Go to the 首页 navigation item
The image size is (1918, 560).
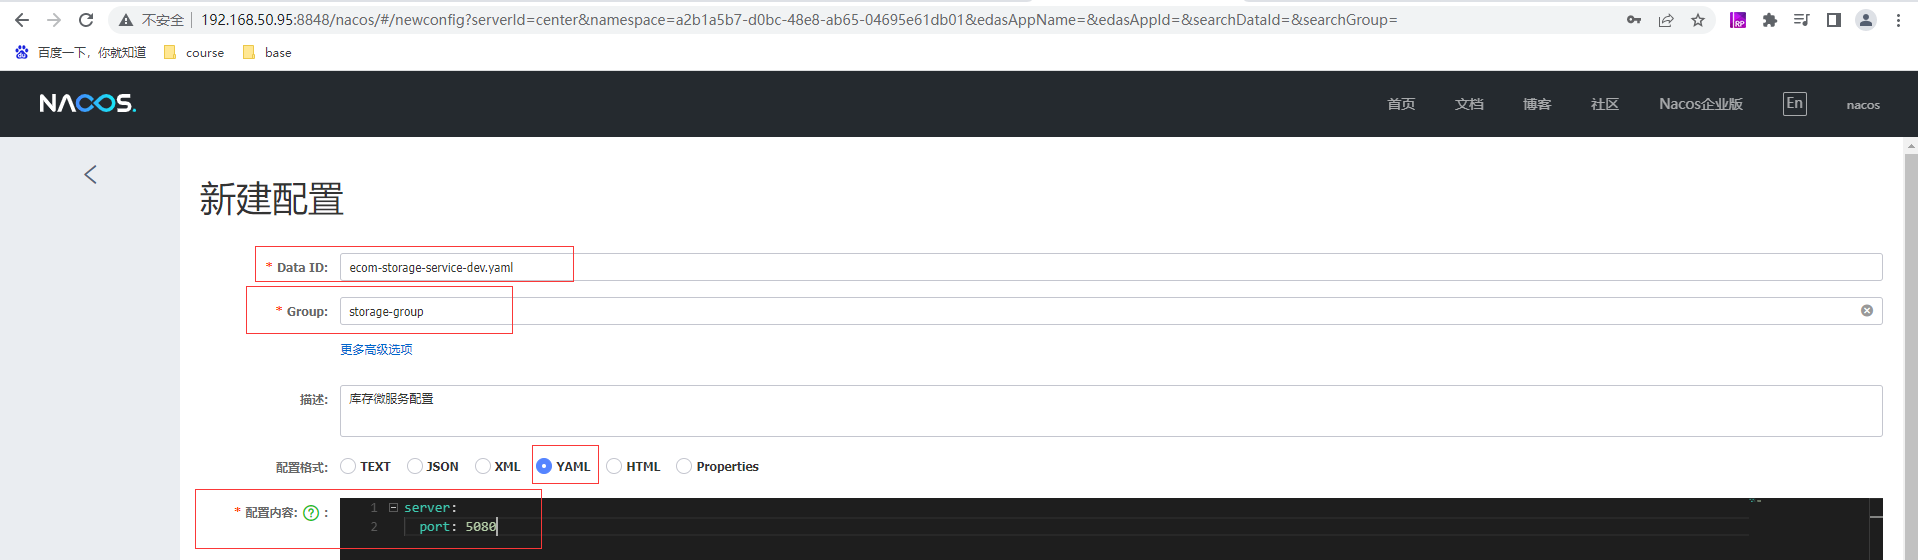(1400, 104)
